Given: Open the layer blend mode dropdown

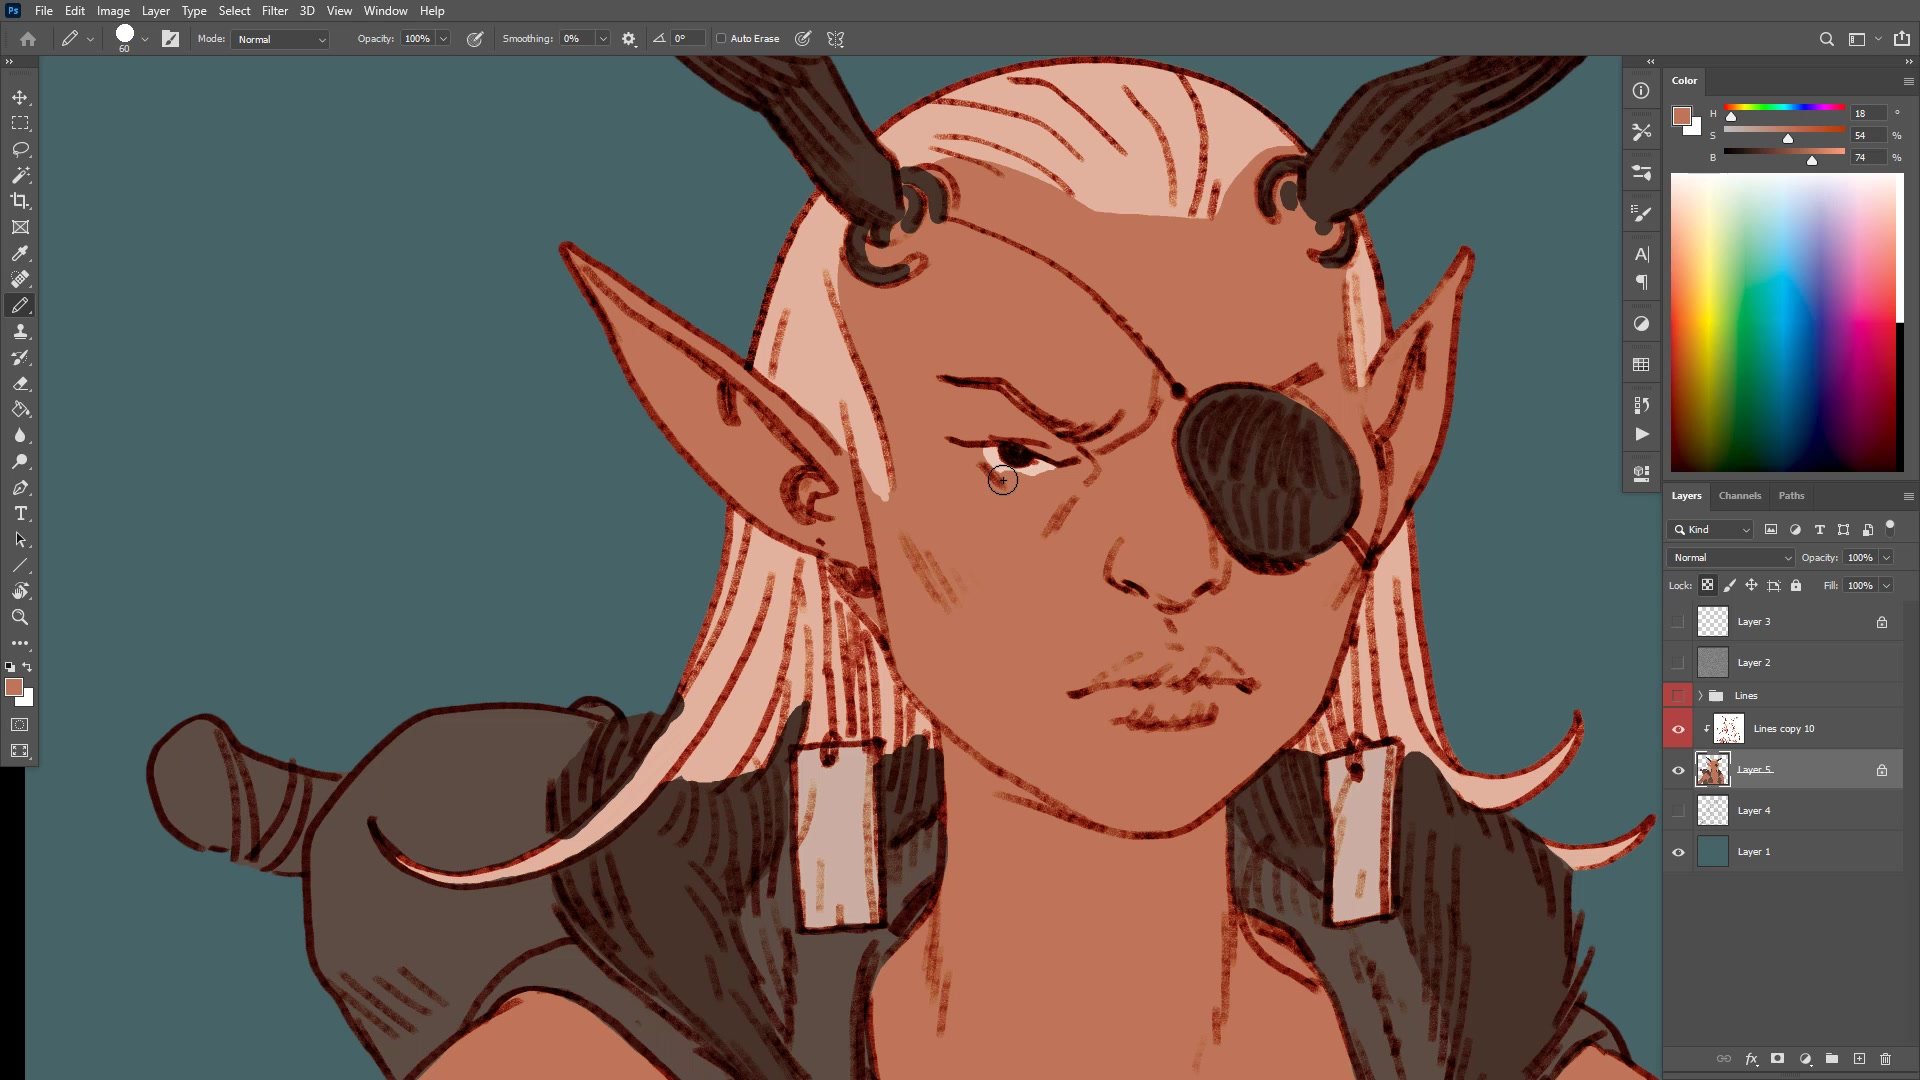Looking at the screenshot, I should (x=1730, y=558).
